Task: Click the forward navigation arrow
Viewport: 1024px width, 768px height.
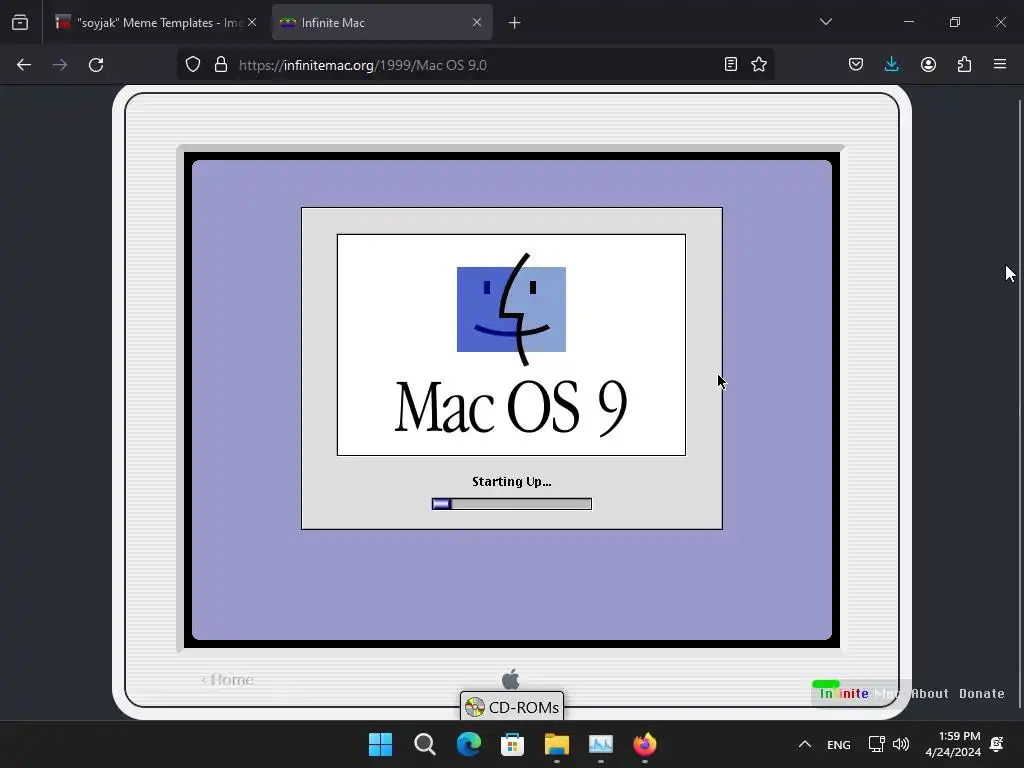Action: click(x=60, y=65)
